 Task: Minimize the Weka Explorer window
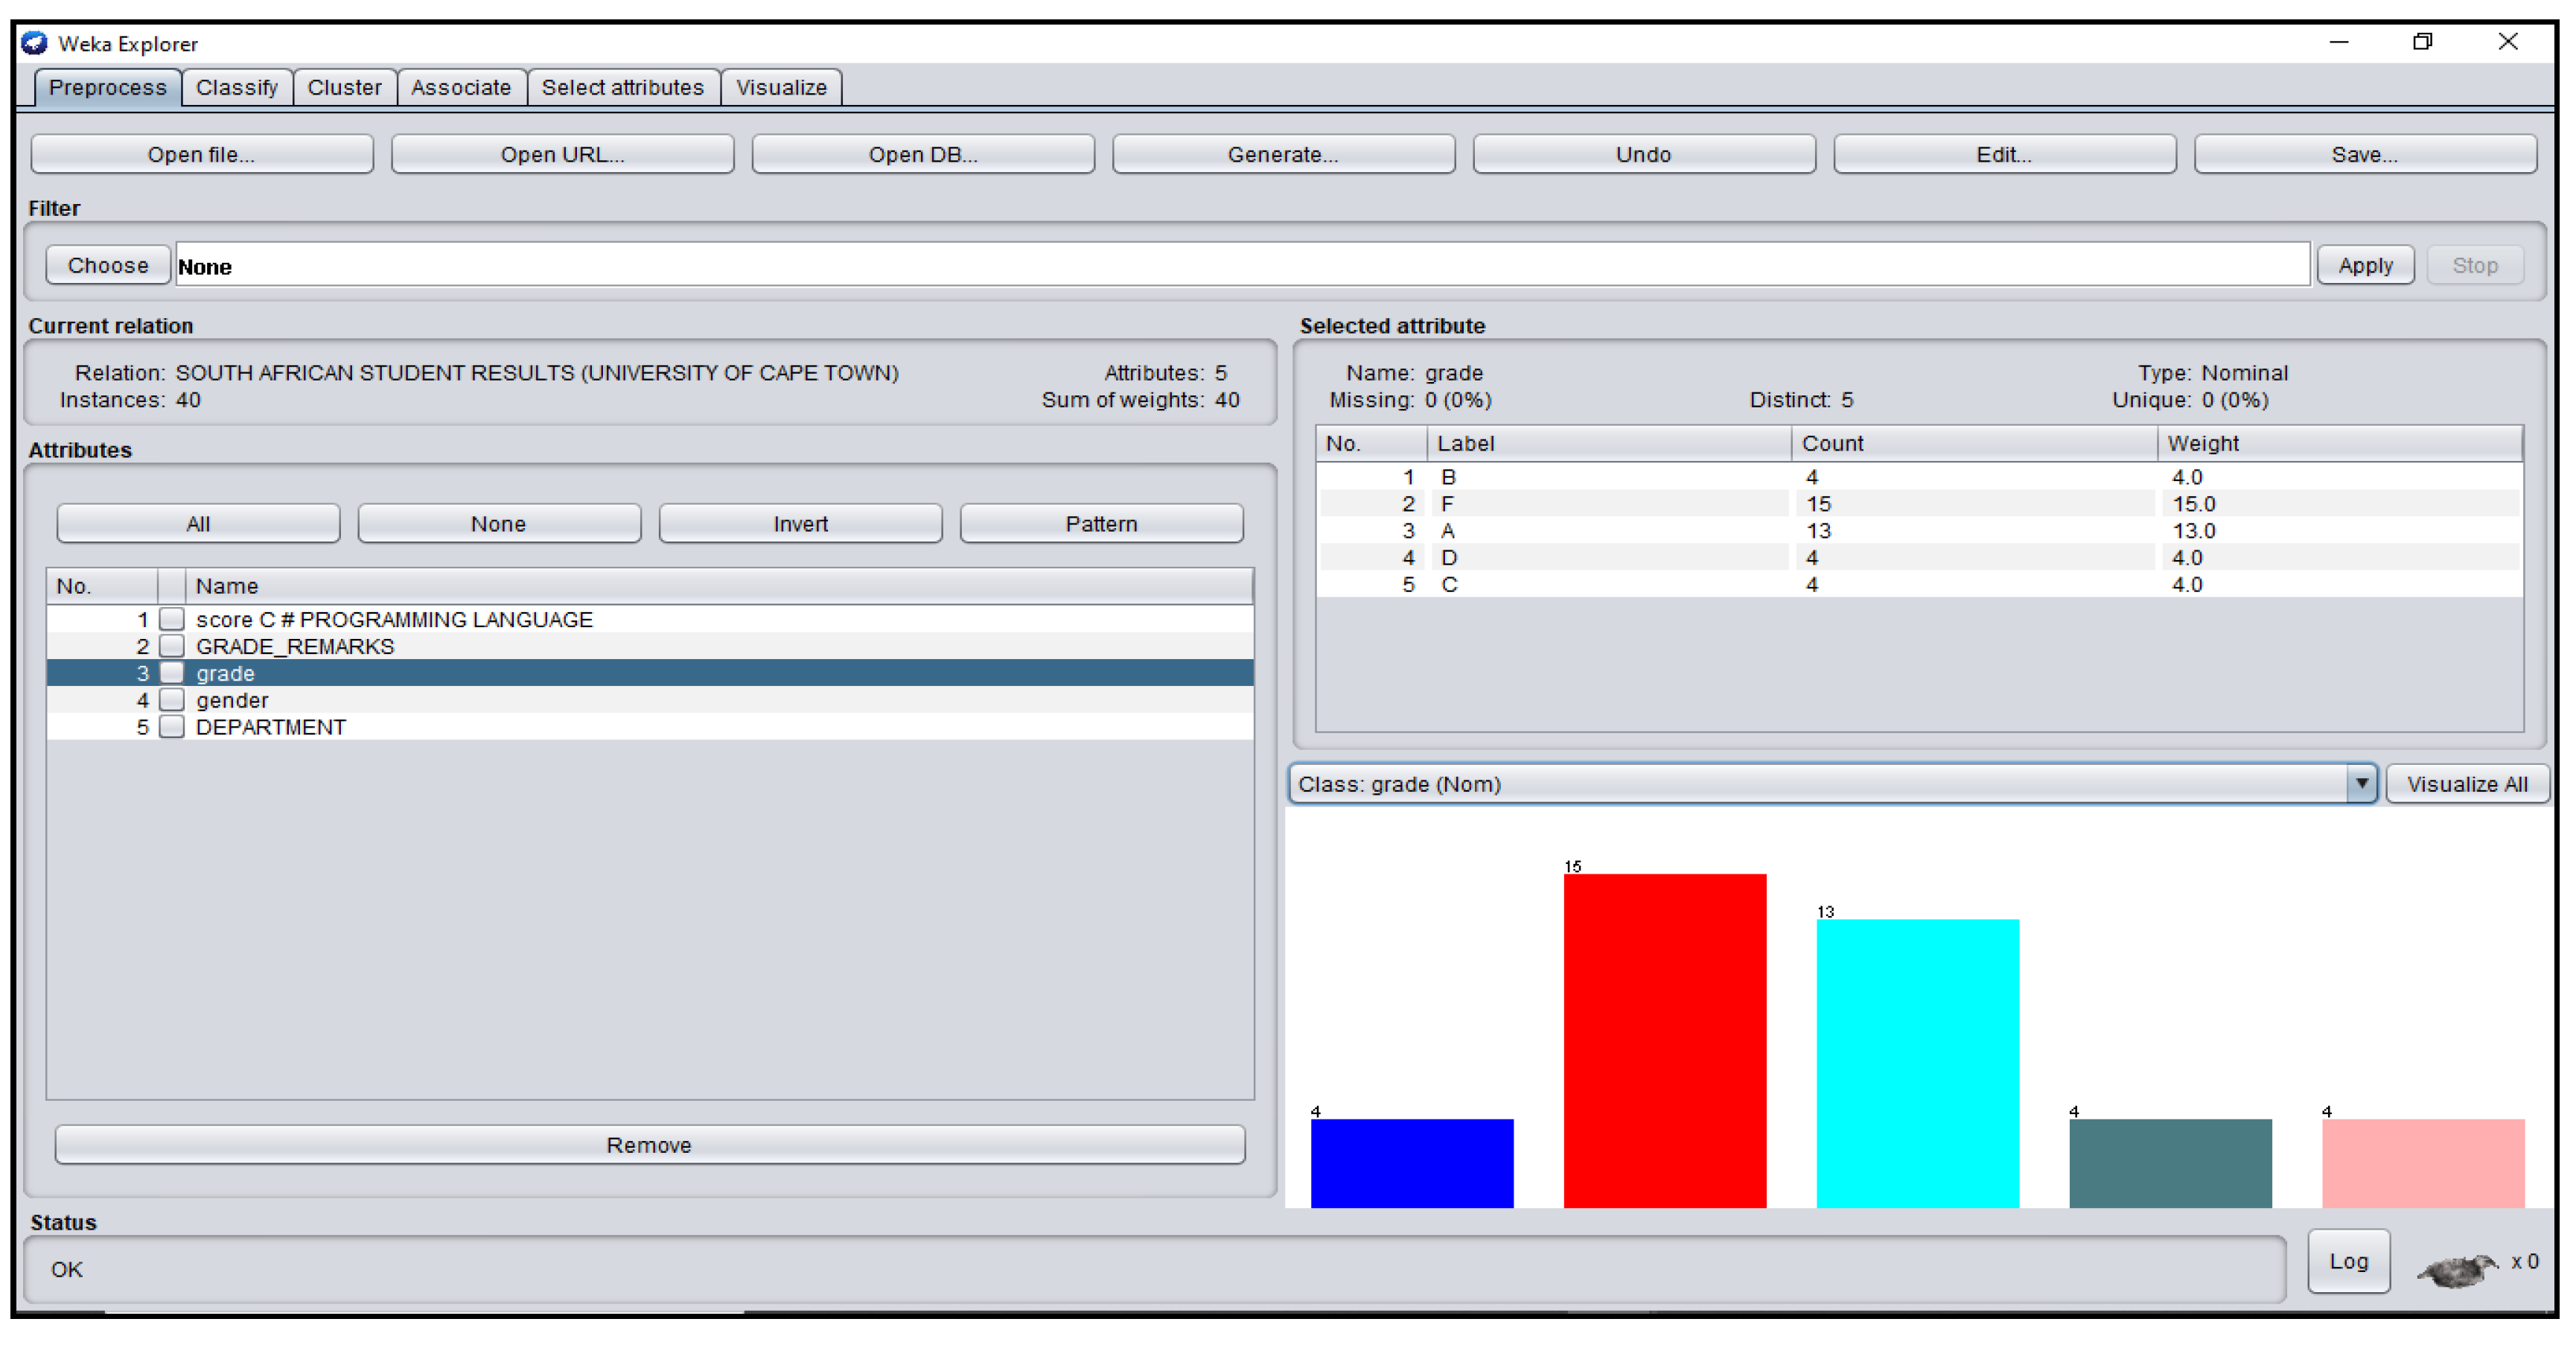coord(2338,42)
